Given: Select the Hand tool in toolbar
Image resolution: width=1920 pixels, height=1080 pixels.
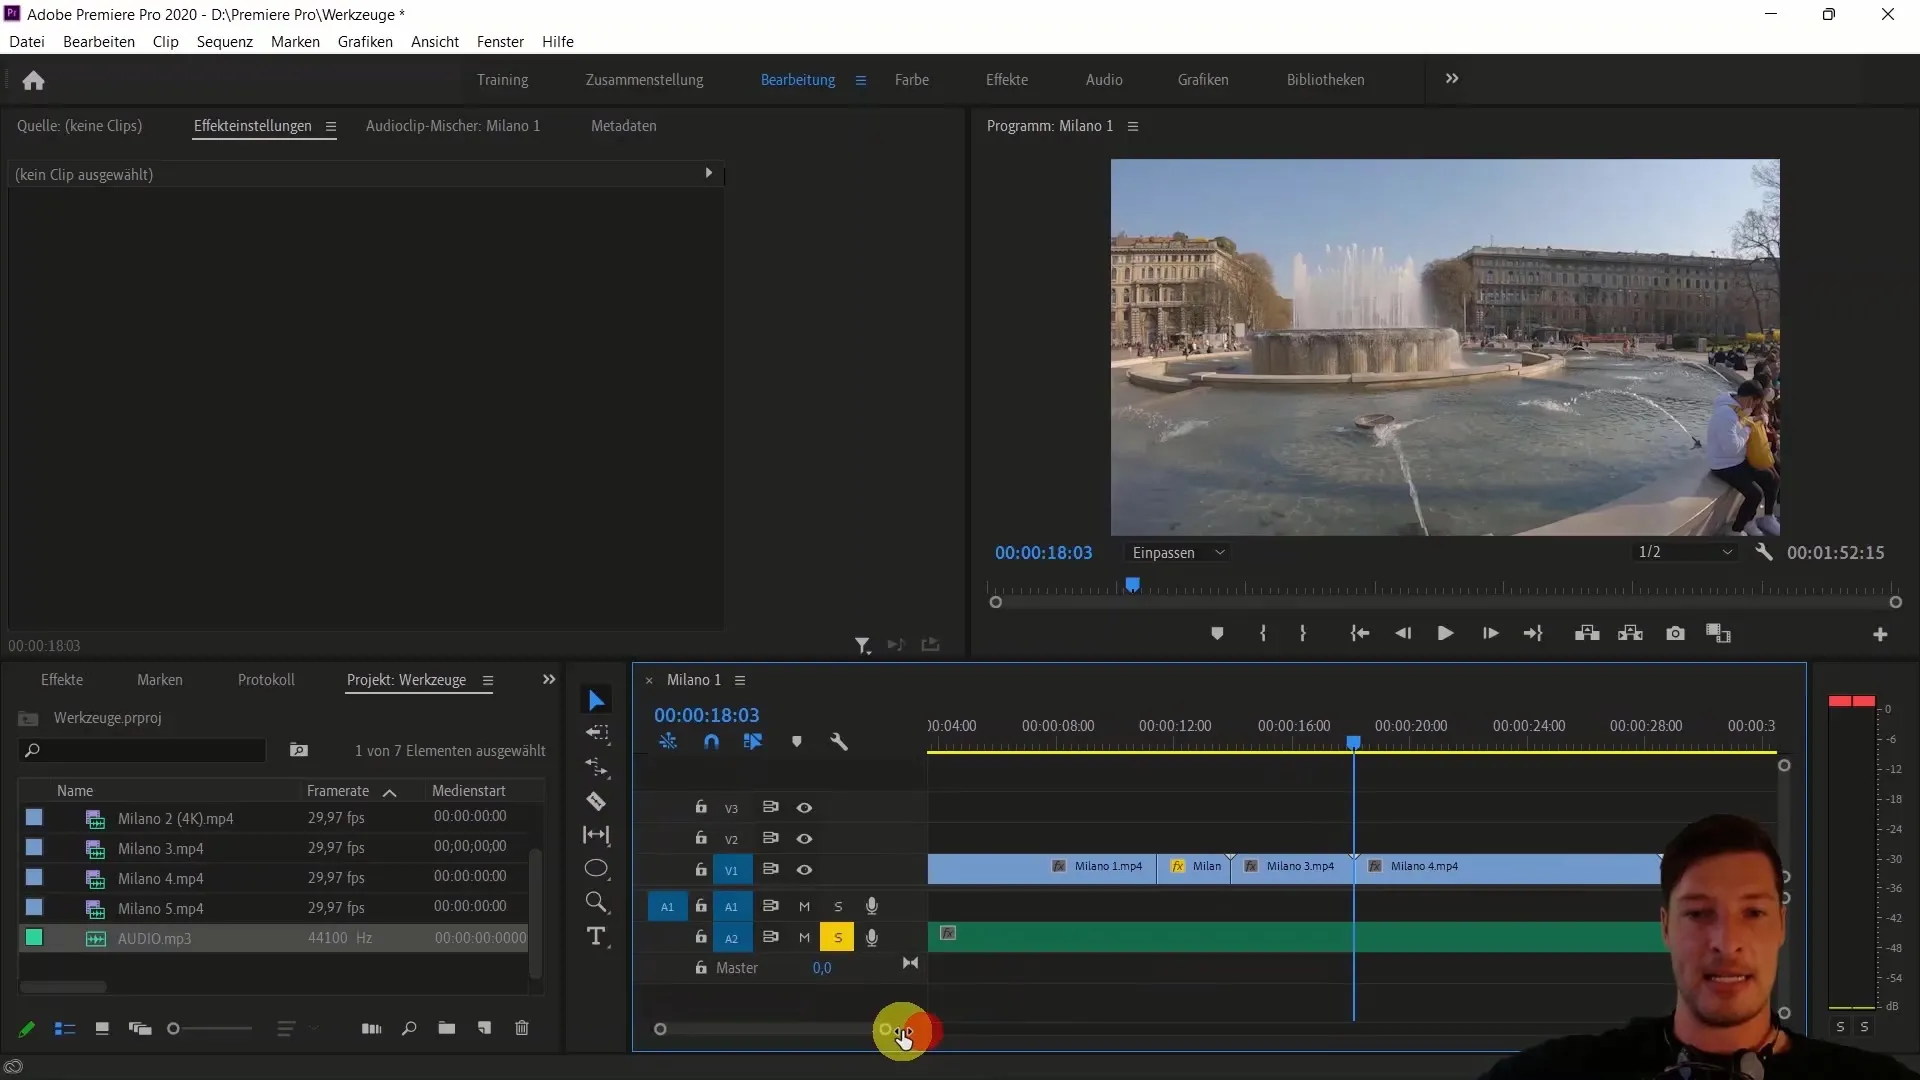Looking at the screenshot, I should 597,869.
